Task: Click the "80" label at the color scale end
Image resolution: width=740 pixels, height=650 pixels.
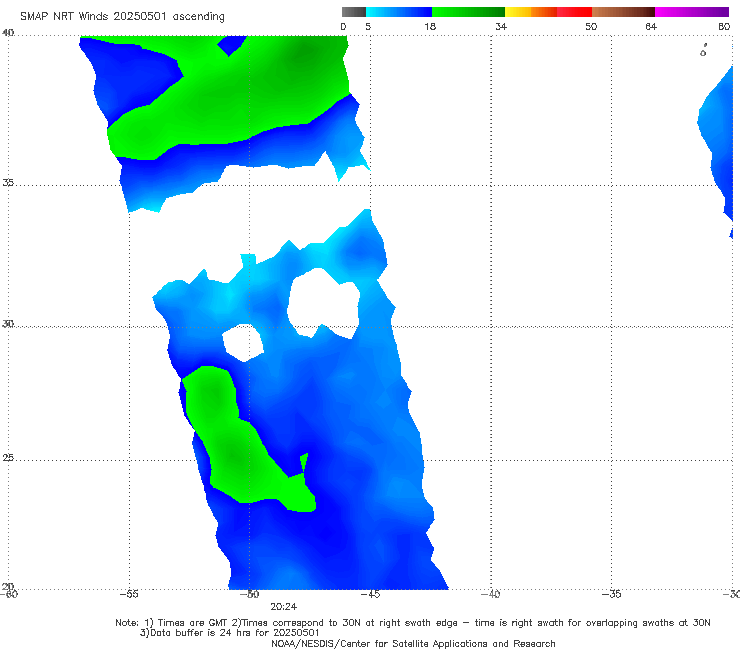Action: coord(724,26)
